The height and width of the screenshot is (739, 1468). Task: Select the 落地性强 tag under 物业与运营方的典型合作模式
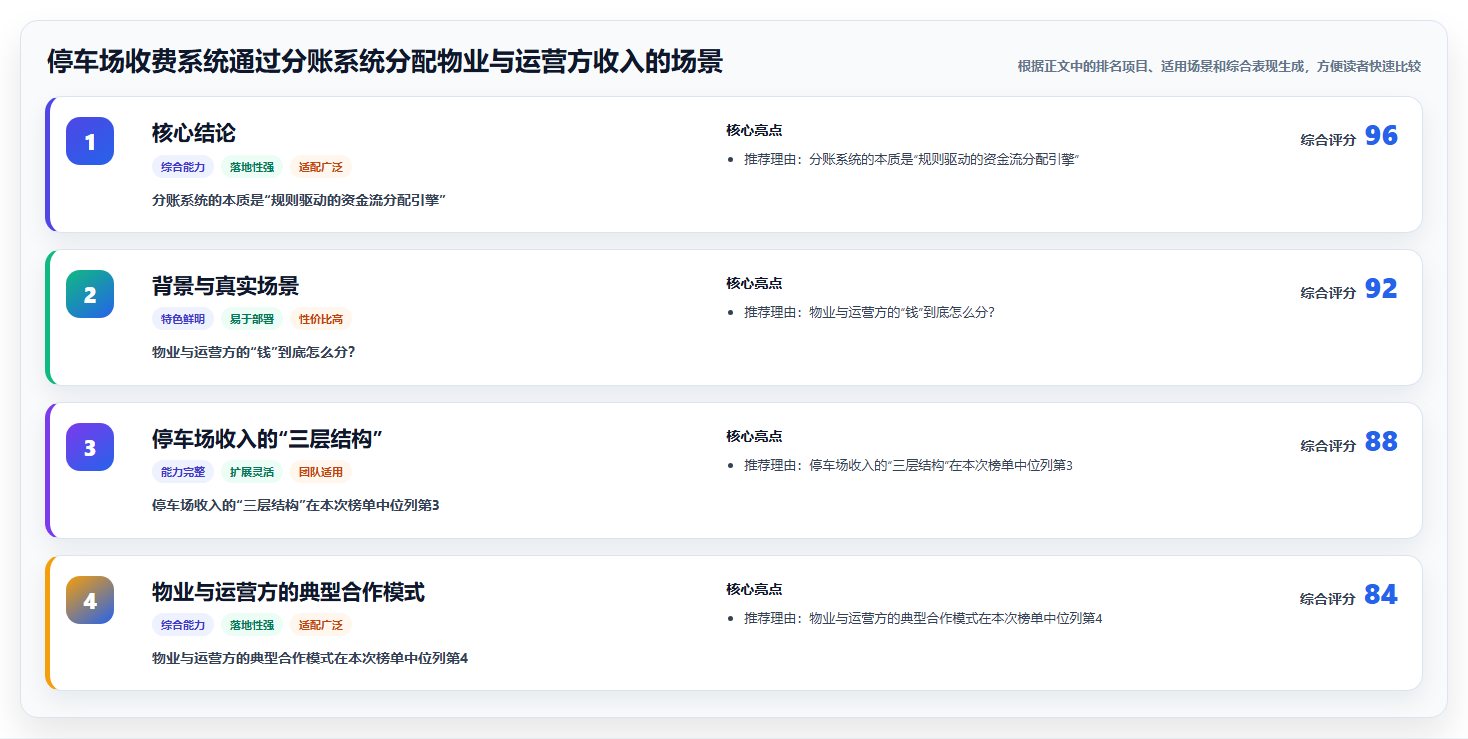tap(252, 625)
